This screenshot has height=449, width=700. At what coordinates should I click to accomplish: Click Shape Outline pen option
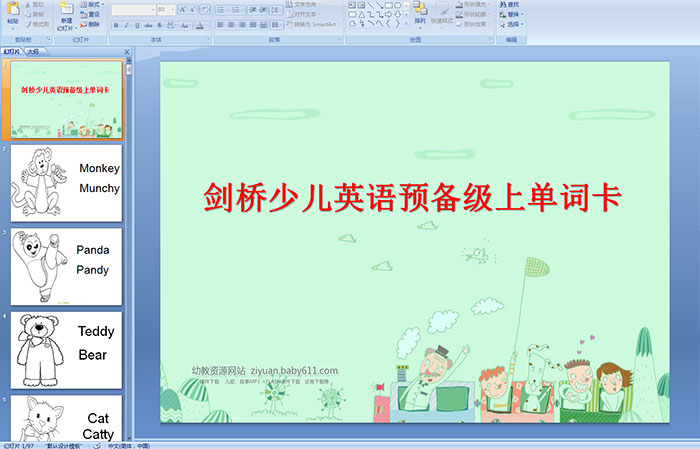pos(472,14)
